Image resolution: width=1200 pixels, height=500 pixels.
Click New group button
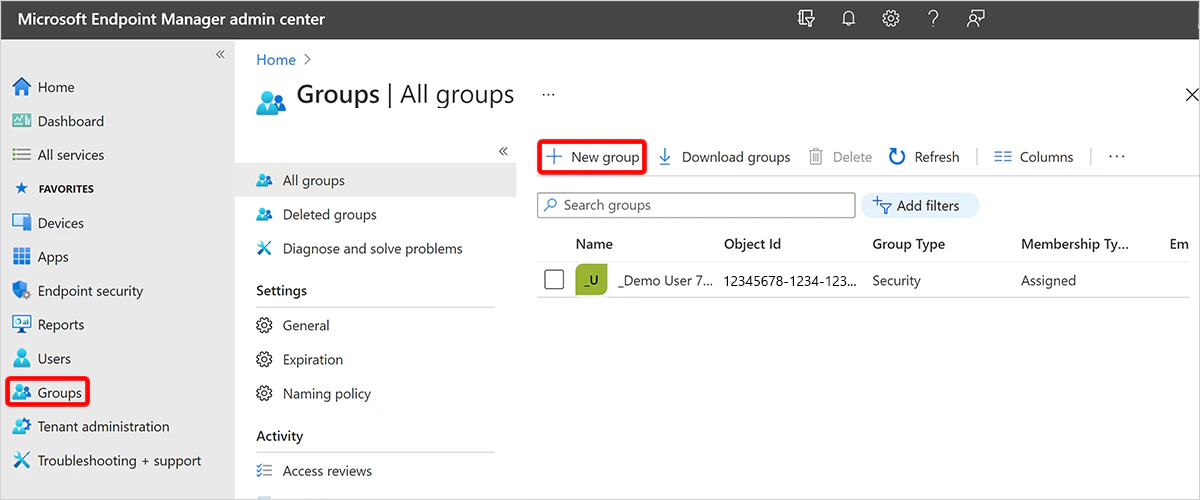tap(592, 157)
